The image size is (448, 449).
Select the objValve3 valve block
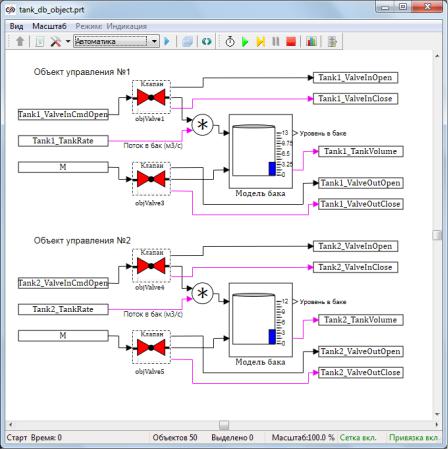(151, 179)
